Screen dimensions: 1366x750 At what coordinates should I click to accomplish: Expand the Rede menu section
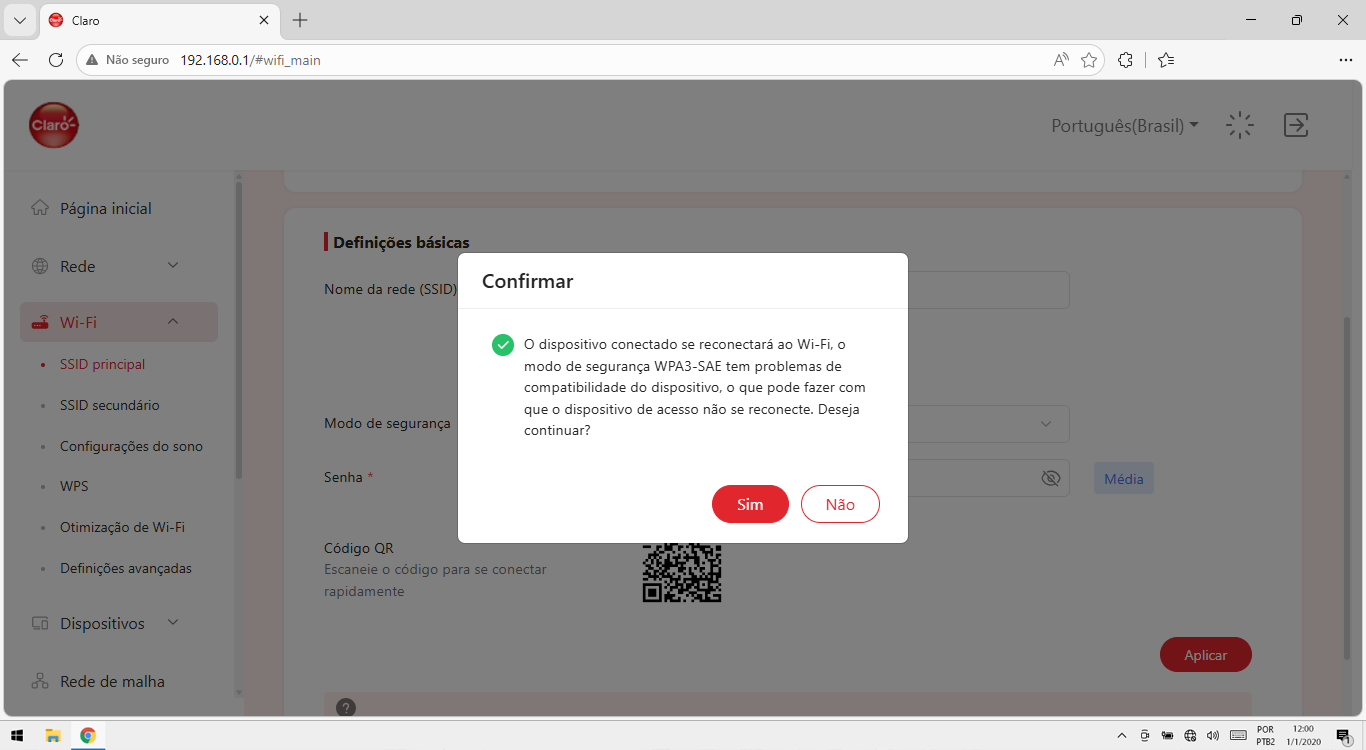119,266
